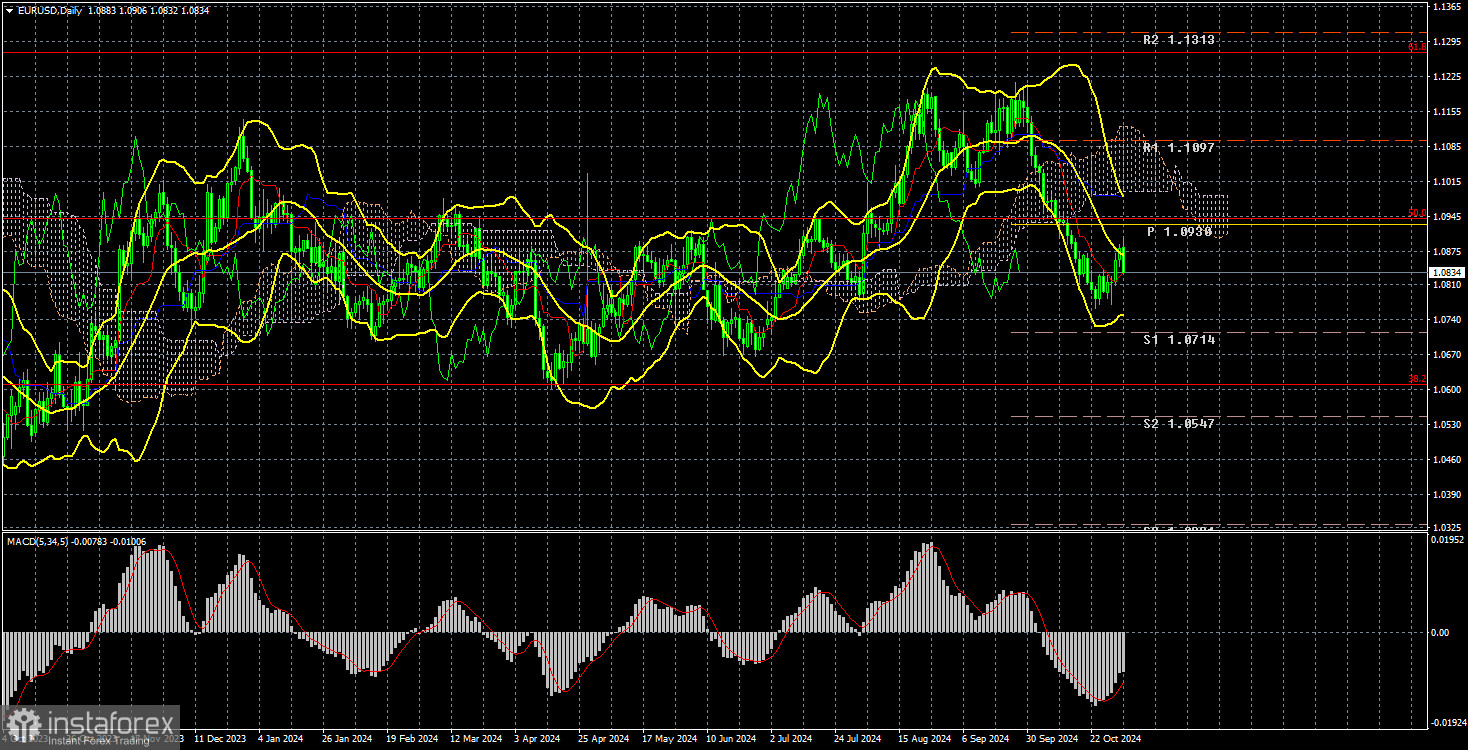Image resolution: width=1468 pixels, height=750 pixels.
Task: Click the 1.0325 price scale value
Action: pos(1445,527)
